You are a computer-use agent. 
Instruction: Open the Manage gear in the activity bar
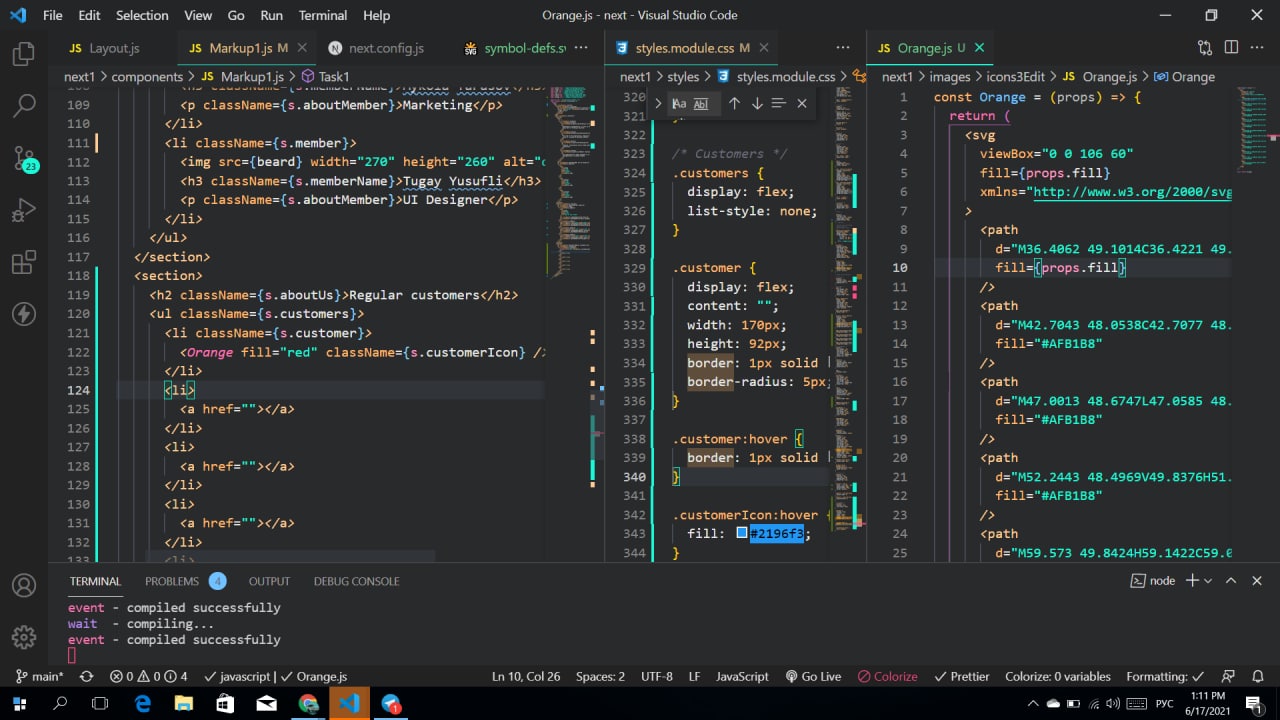(24, 637)
